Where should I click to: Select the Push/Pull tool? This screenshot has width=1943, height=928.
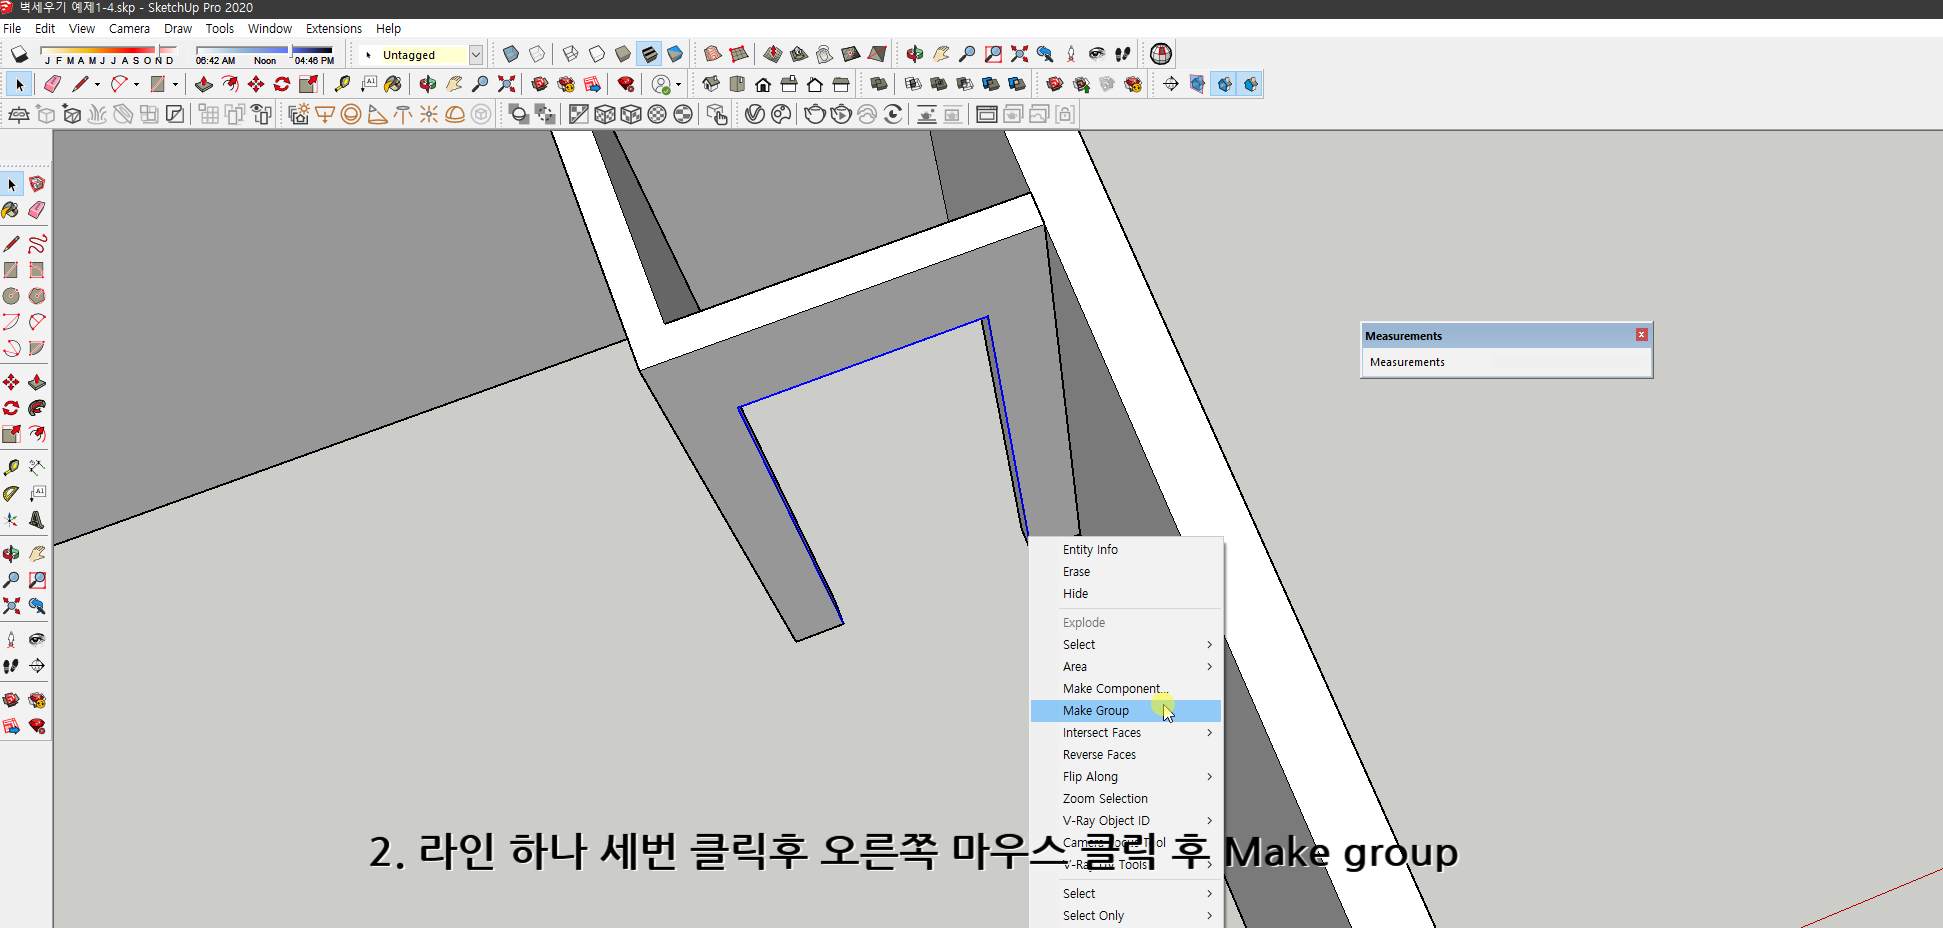coord(37,381)
